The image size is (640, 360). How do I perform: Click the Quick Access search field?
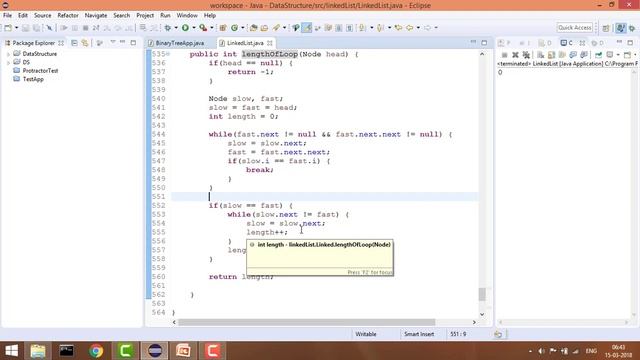tap(575, 27)
